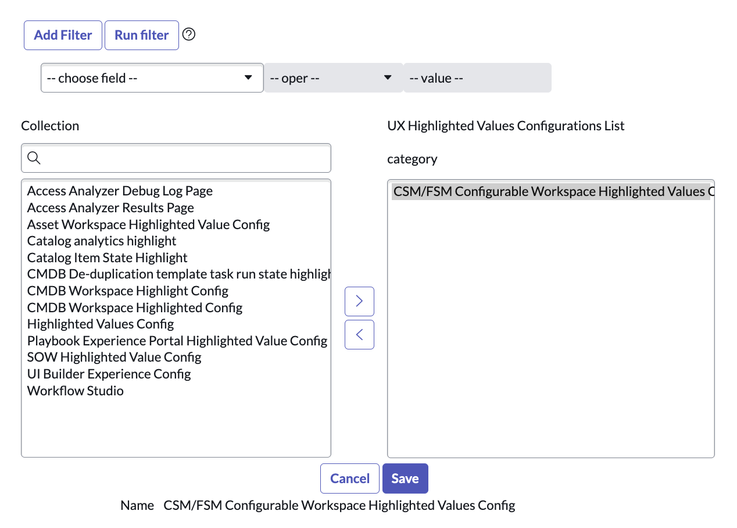The width and height of the screenshot is (737, 528).
Task: Select CMDB De-duplication template task entry
Action: point(178,274)
